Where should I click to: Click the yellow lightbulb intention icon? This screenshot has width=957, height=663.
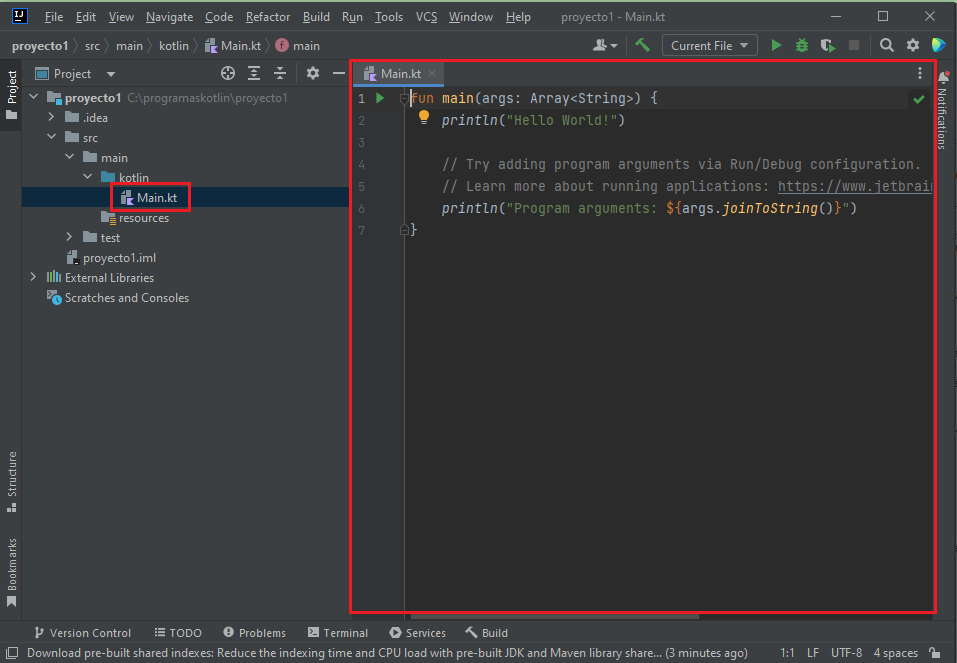tap(424, 117)
